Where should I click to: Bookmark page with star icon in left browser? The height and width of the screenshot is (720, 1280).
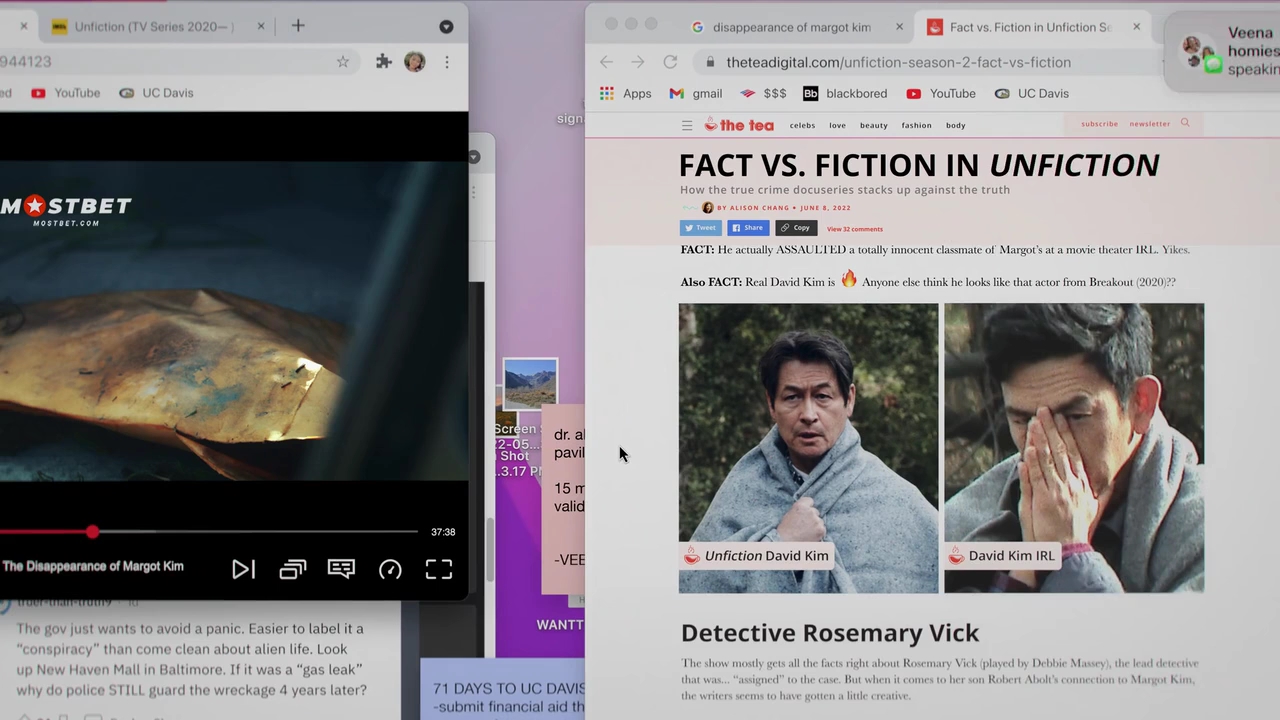coord(343,62)
